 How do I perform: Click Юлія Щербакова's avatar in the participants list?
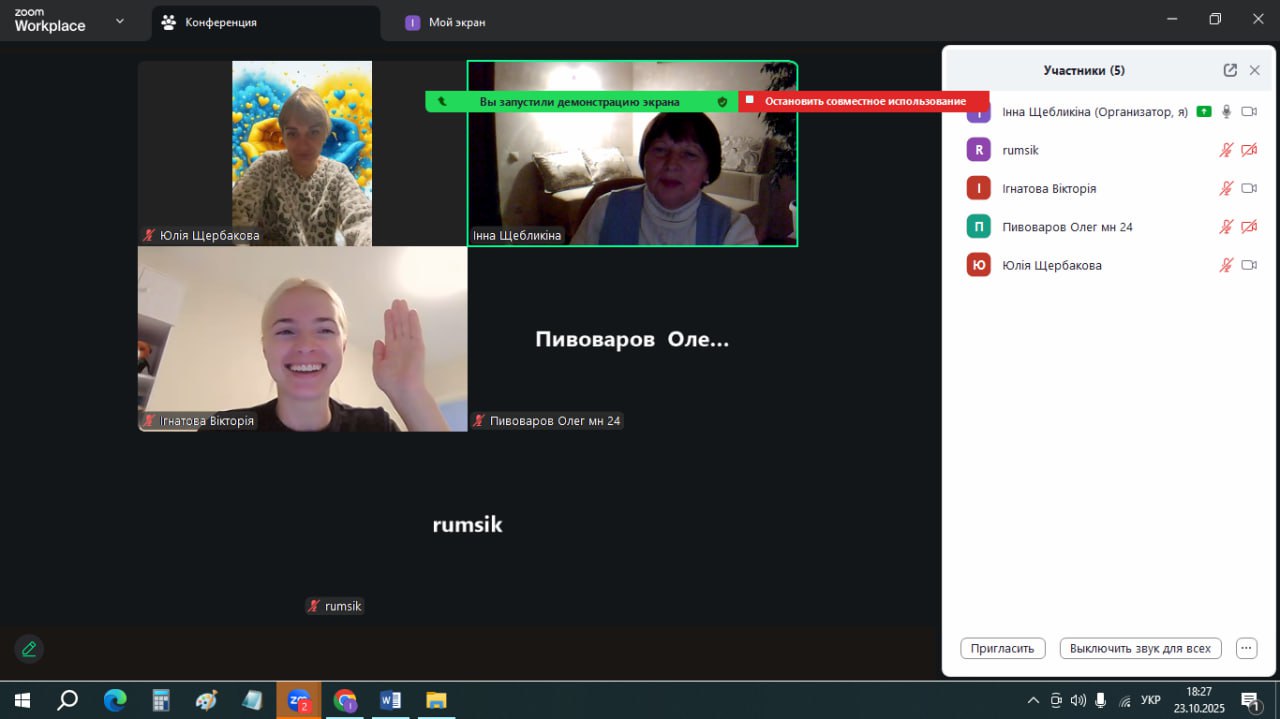(978, 265)
